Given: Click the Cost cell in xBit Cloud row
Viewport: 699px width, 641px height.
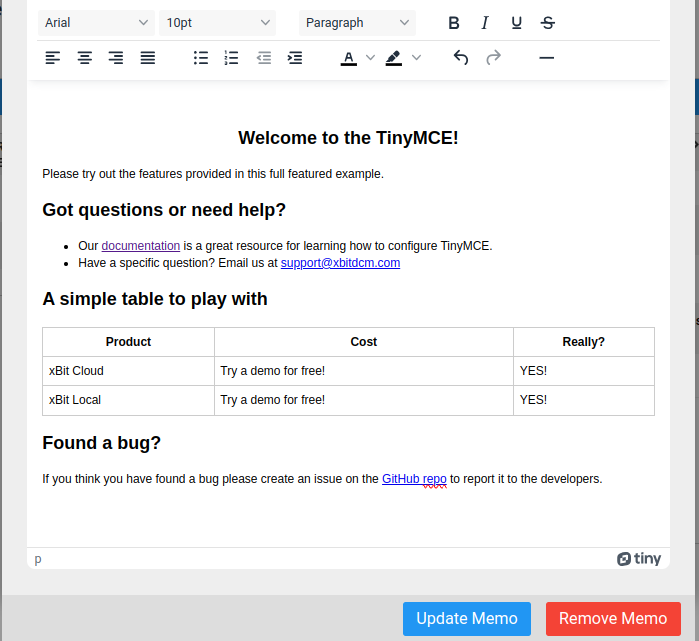Looking at the screenshot, I should [364, 371].
